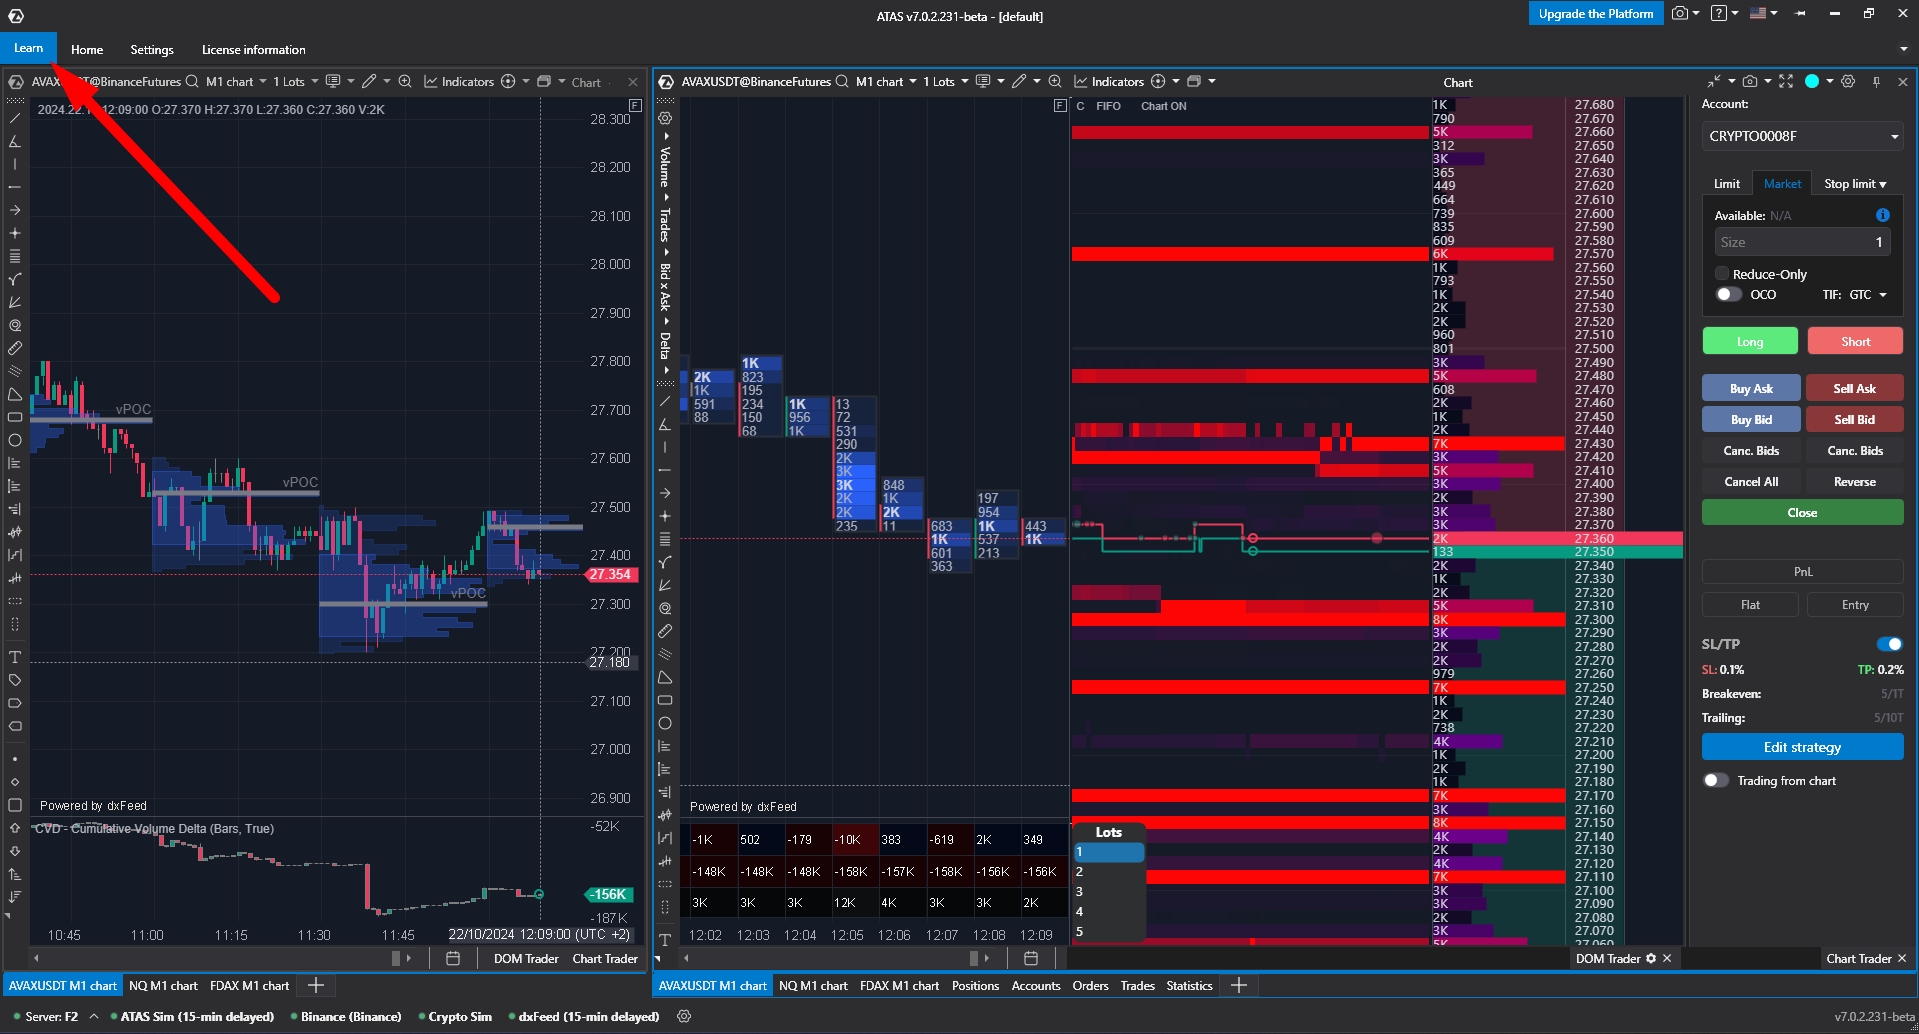Open the Settings menu

[152, 49]
